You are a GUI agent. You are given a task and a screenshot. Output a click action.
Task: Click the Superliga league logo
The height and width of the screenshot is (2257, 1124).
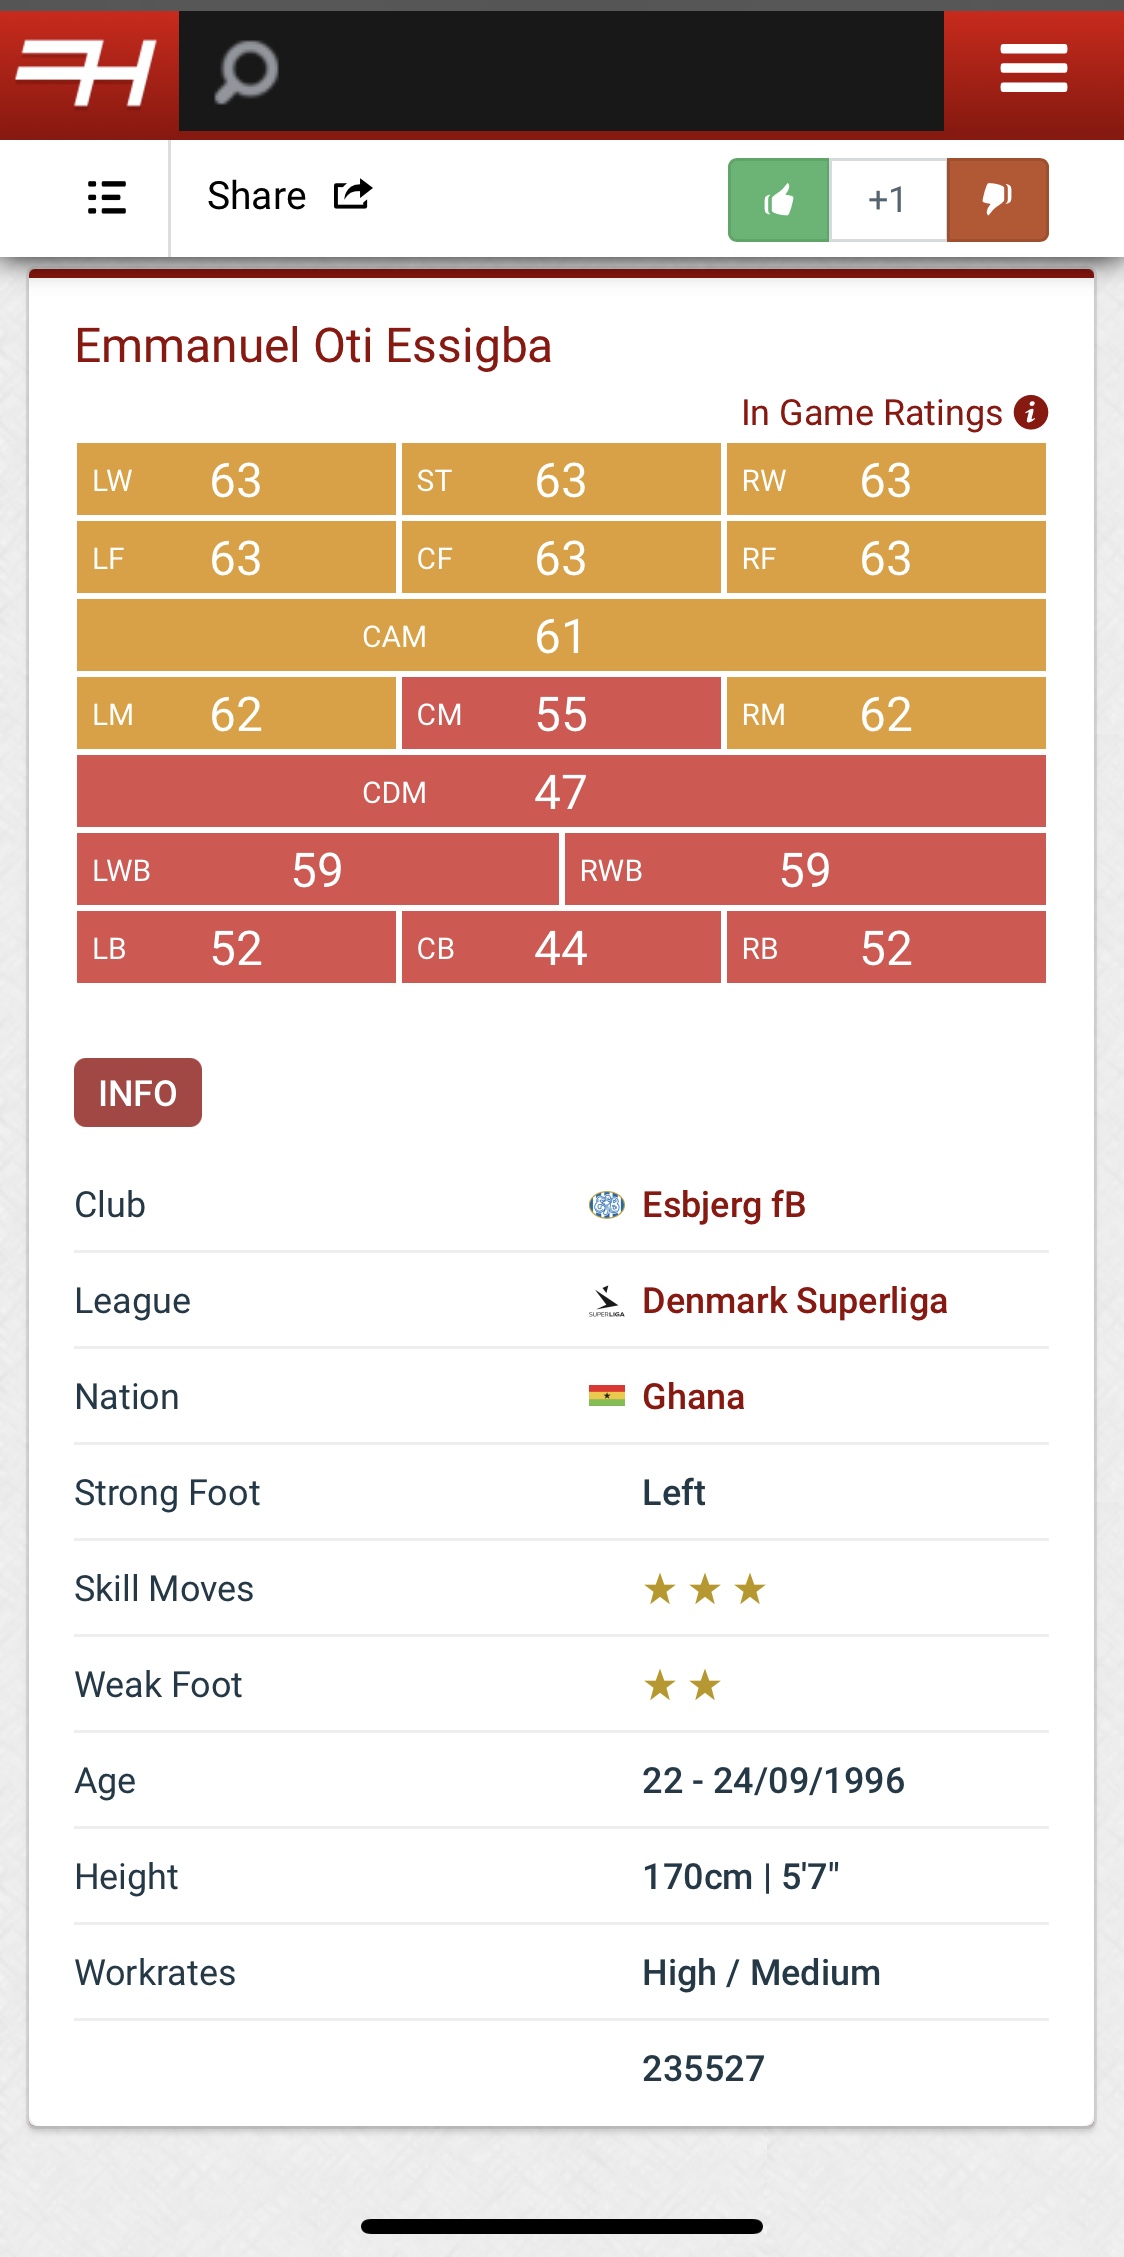pos(606,1301)
